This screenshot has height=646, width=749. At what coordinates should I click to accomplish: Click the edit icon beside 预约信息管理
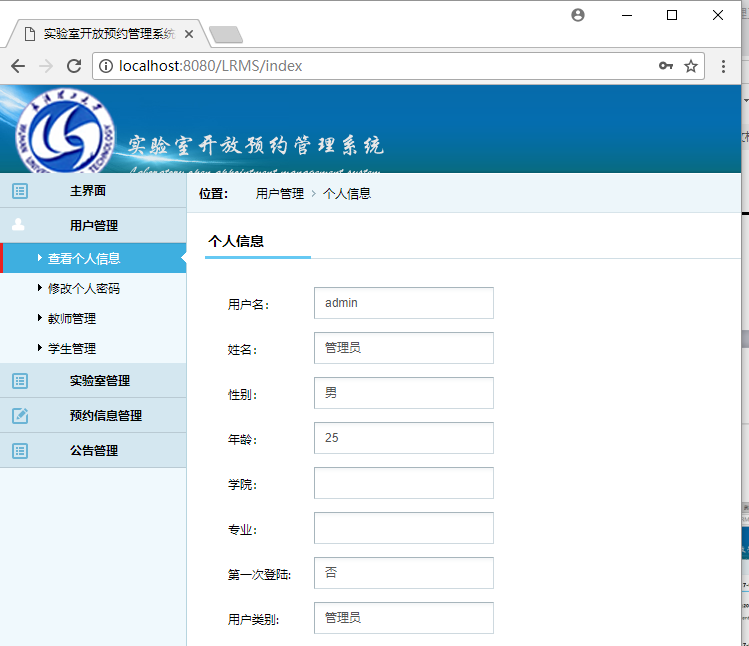(20, 416)
